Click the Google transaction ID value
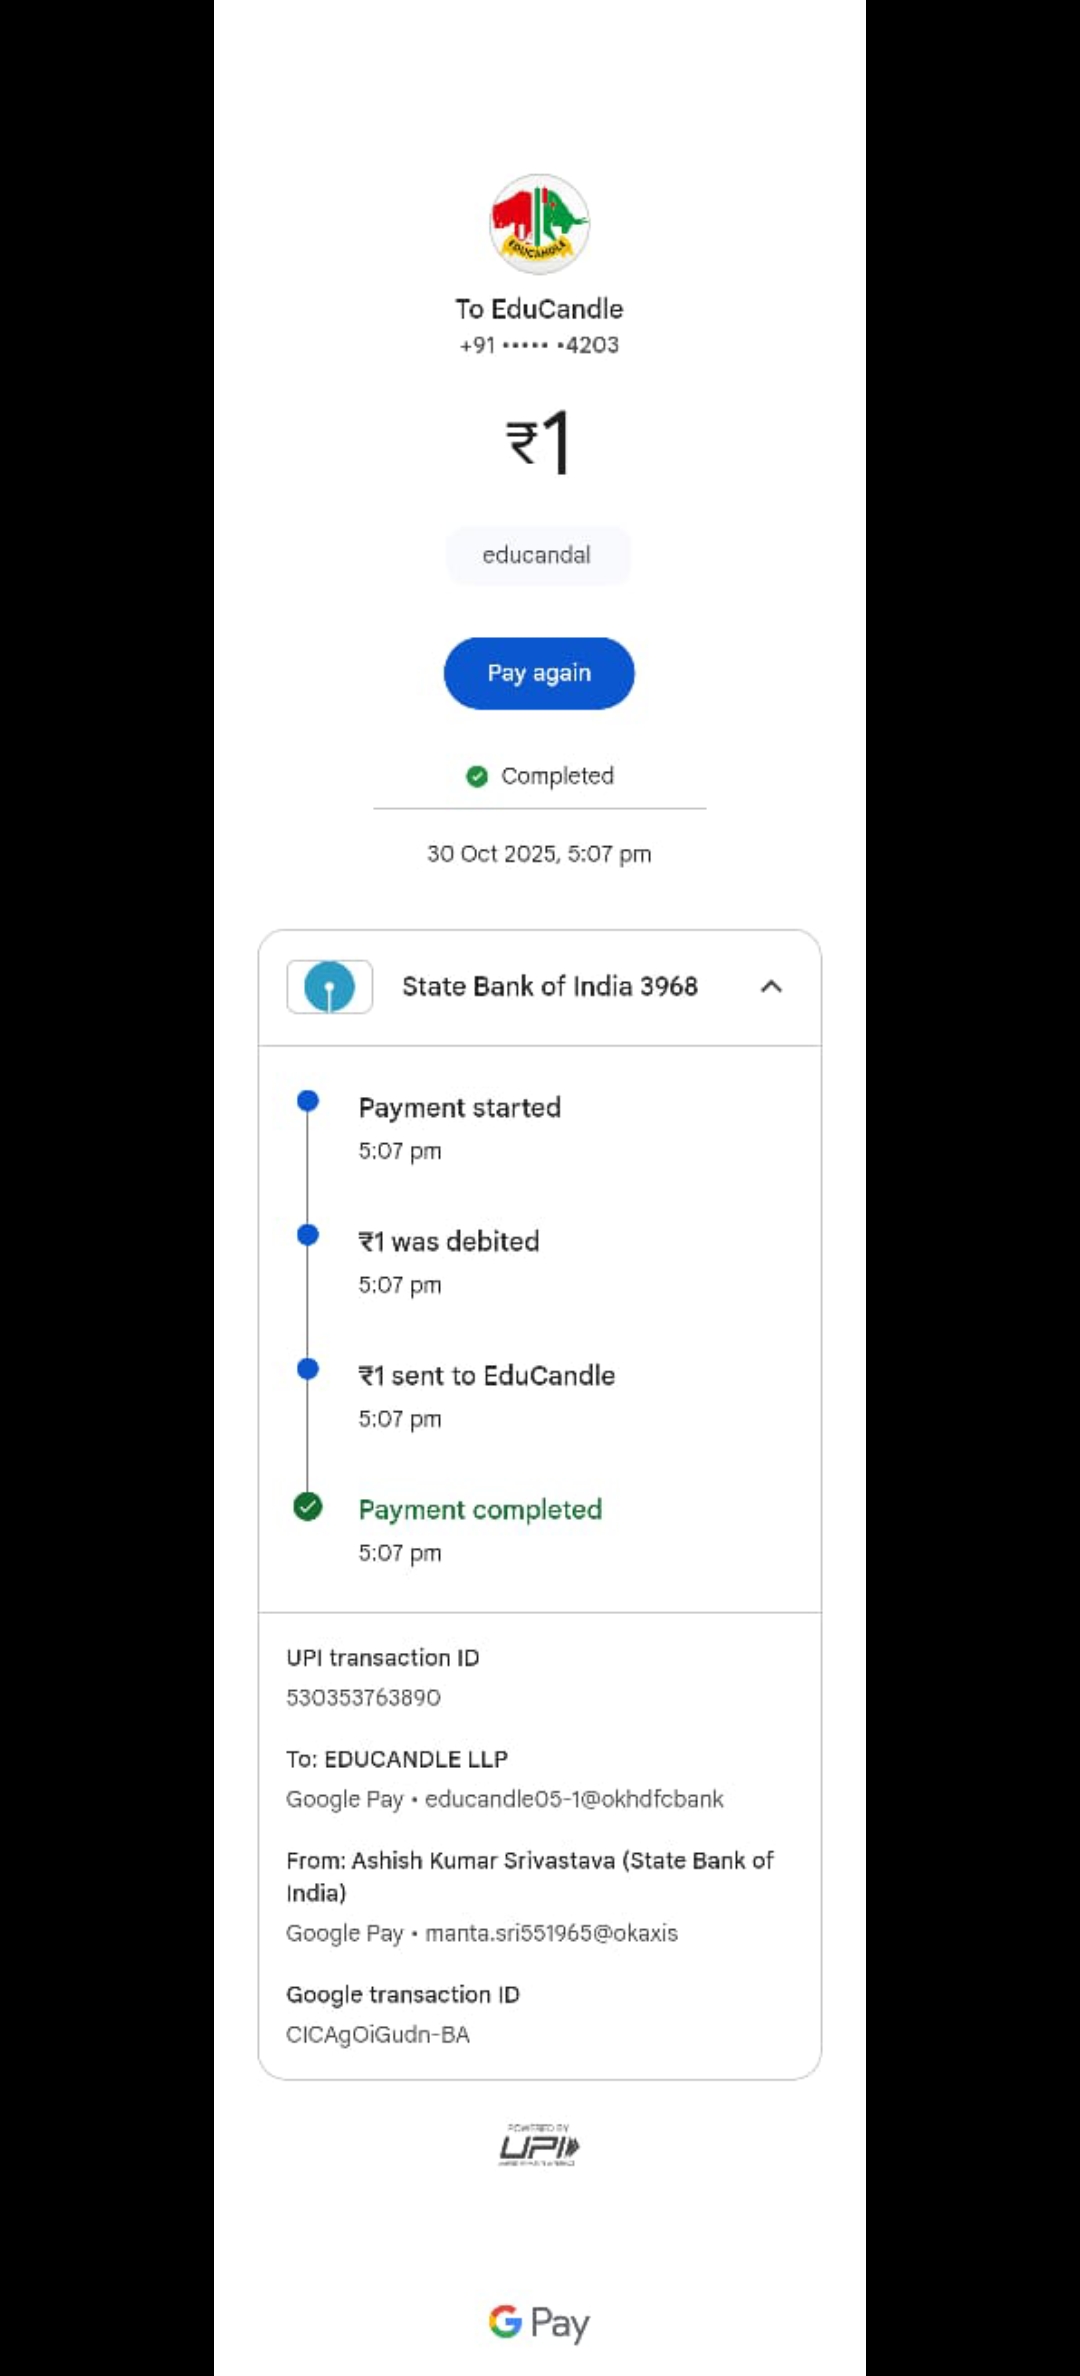This screenshot has height=2376, width=1080. [378, 2035]
